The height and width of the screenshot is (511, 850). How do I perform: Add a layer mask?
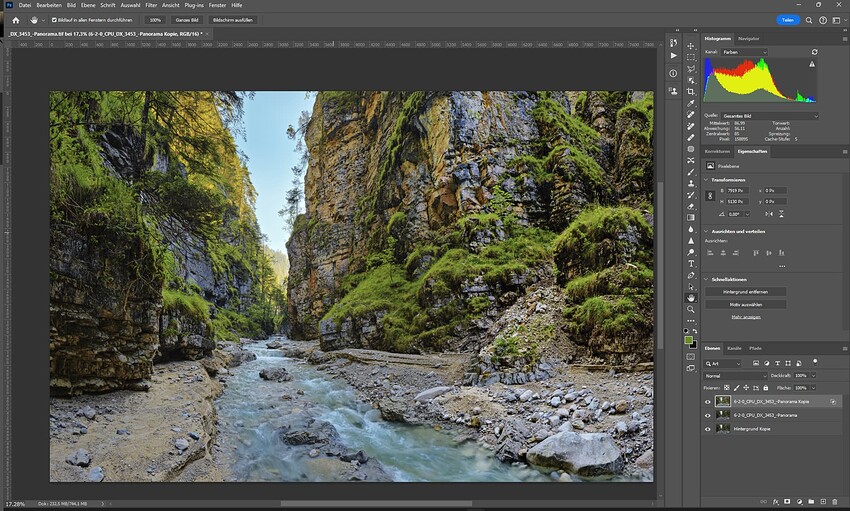tap(787, 502)
